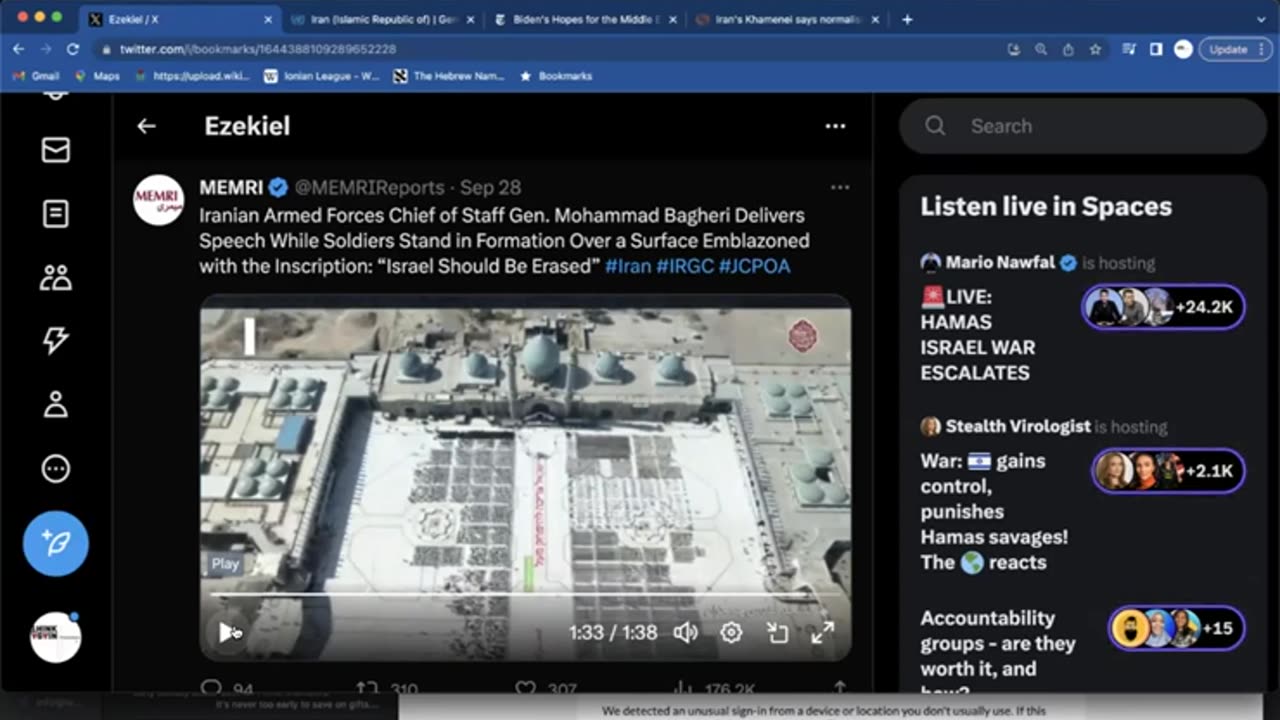Open the lightning bolt Premium icon

click(55, 340)
